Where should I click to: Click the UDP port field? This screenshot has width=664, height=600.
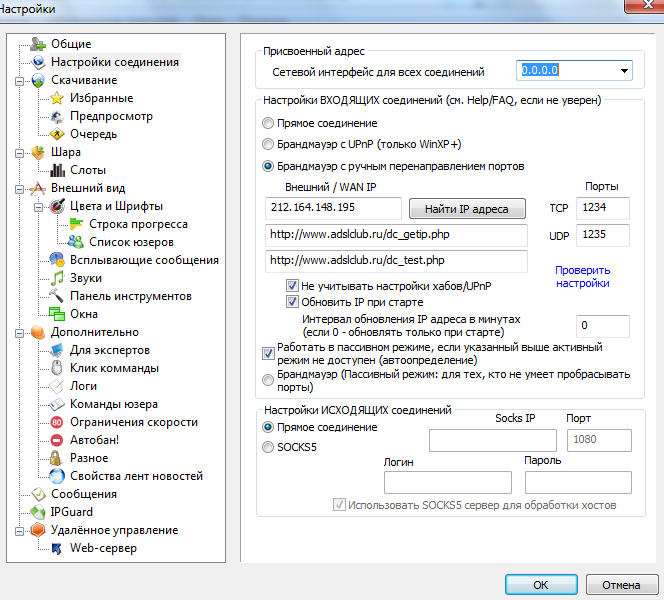click(x=603, y=235)
